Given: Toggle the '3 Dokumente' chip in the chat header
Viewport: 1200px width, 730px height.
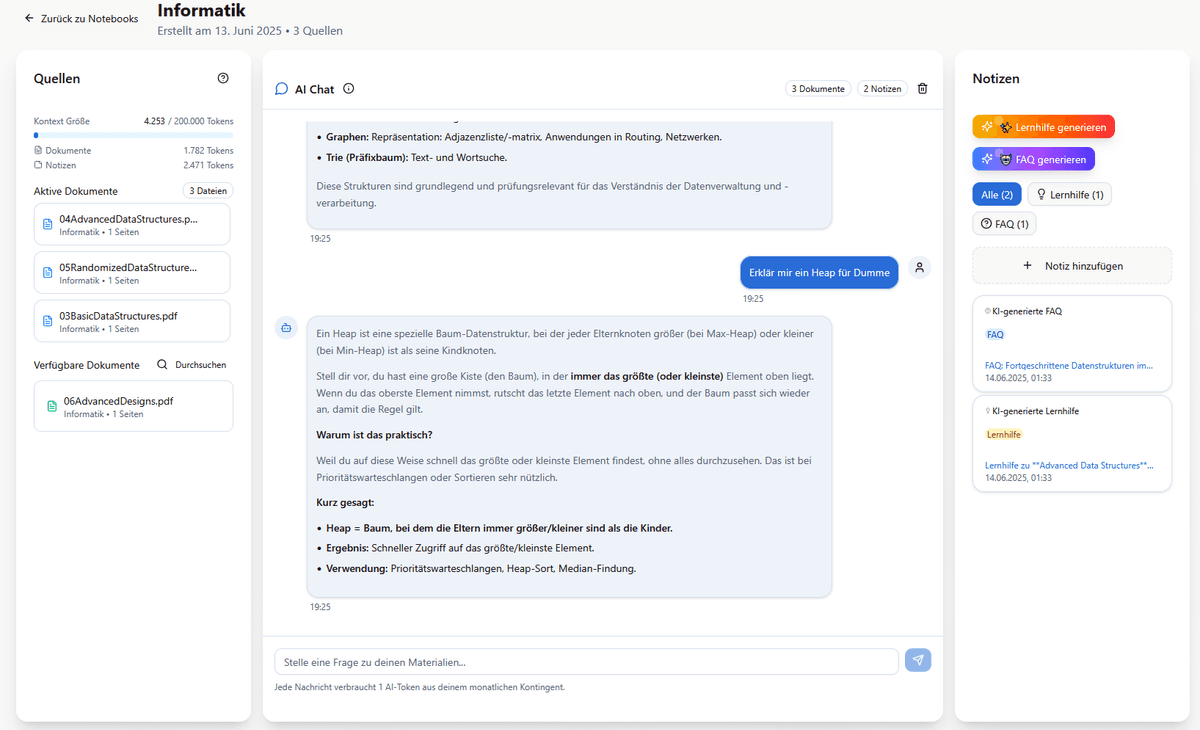Looking at the screenshot, I should point(818,88).
